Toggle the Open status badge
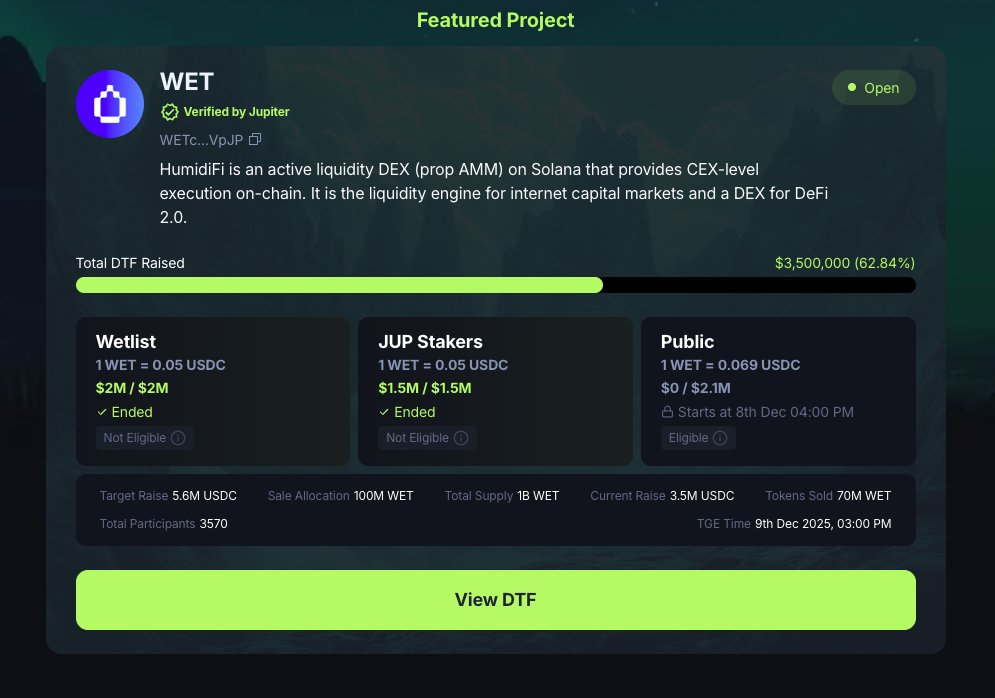Image resolution: width=995 pixels, height=698 pixels. [x=873, y=88]
